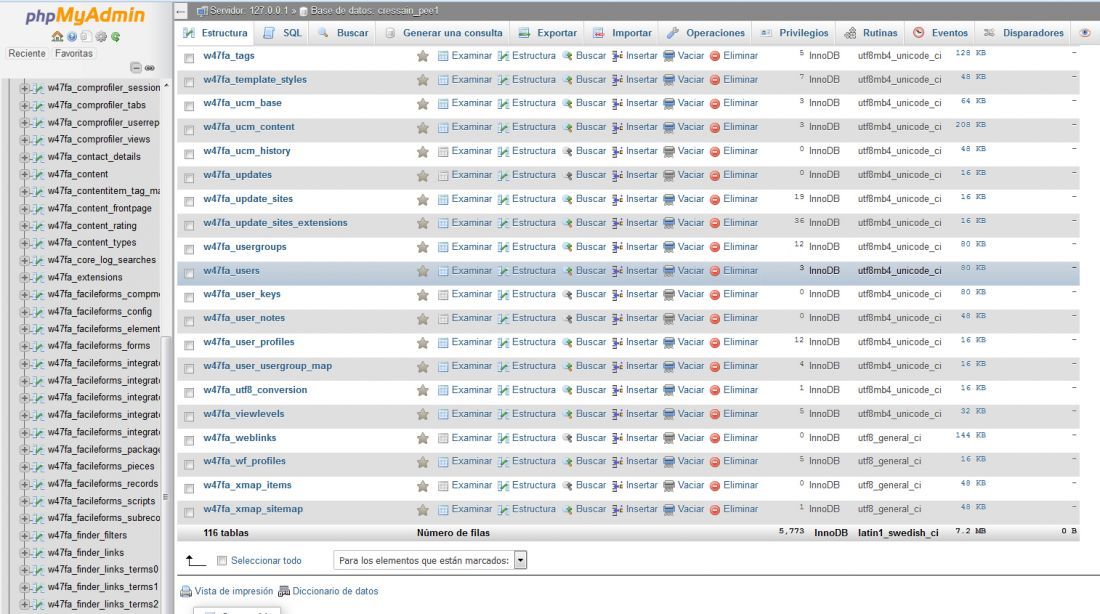Image resolution: width=1100 pixels, height=614 pixels.
Task: Expand w47fa_facileforms_records in the tree
Action: pyautogui.click(x=25, y=484)
